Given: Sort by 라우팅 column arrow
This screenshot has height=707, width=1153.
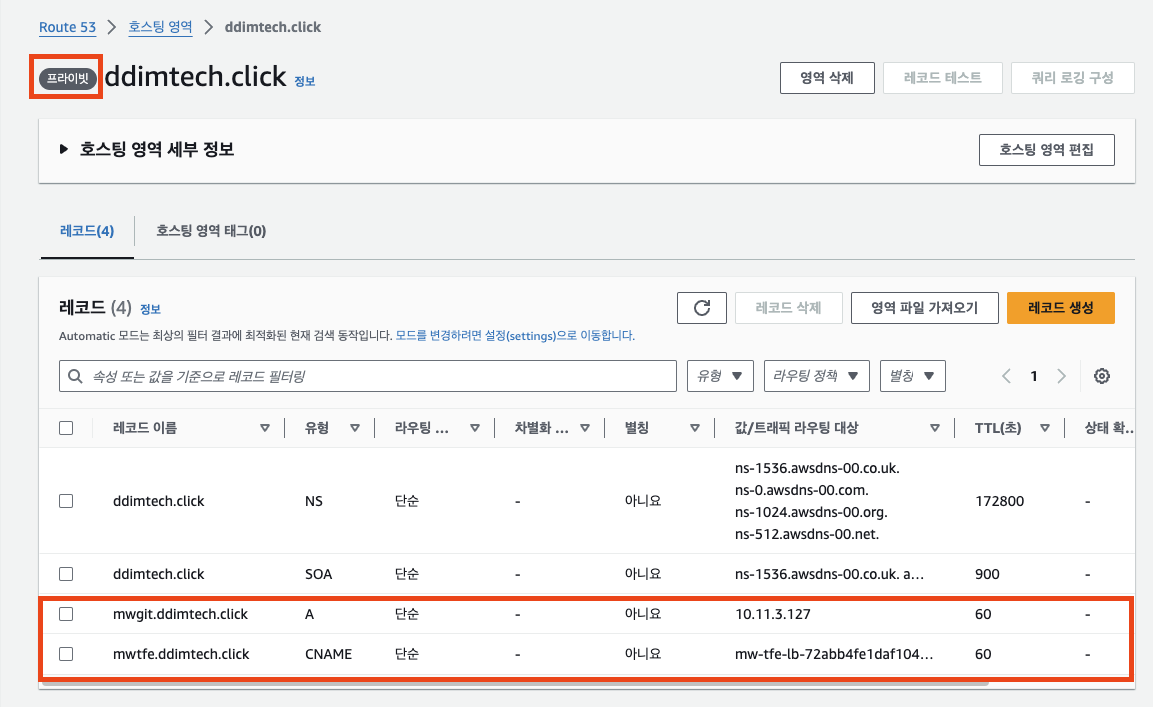Looking at the screenshot, I should 475,428.
